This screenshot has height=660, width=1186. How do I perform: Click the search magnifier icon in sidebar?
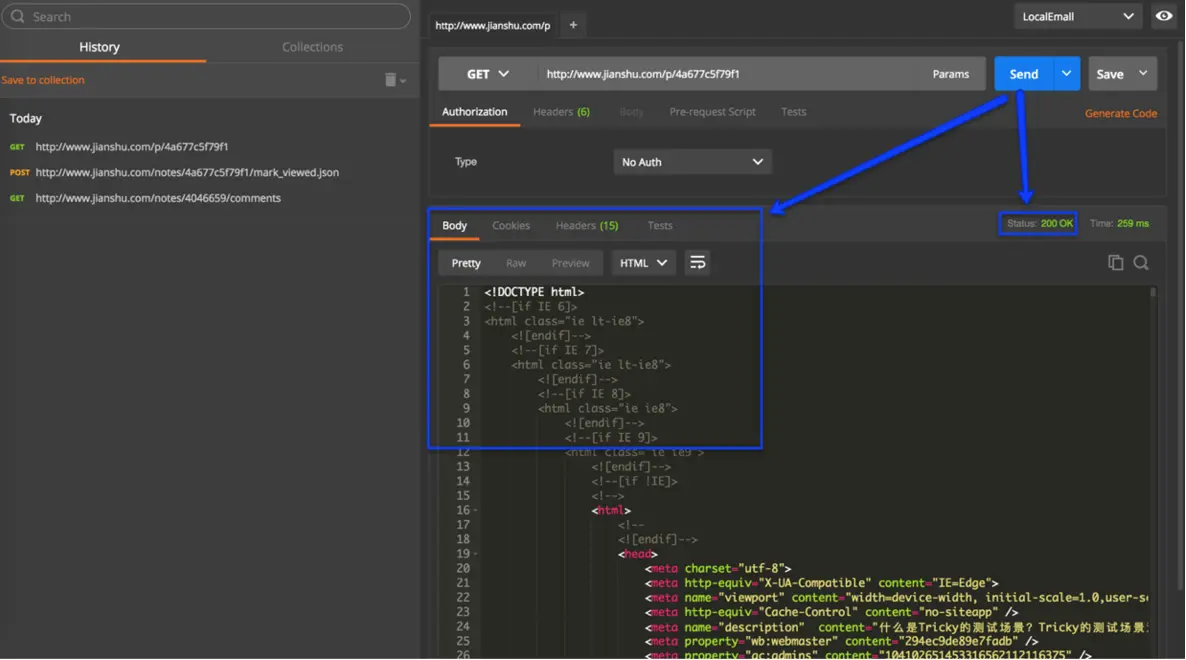click(18, 17)
